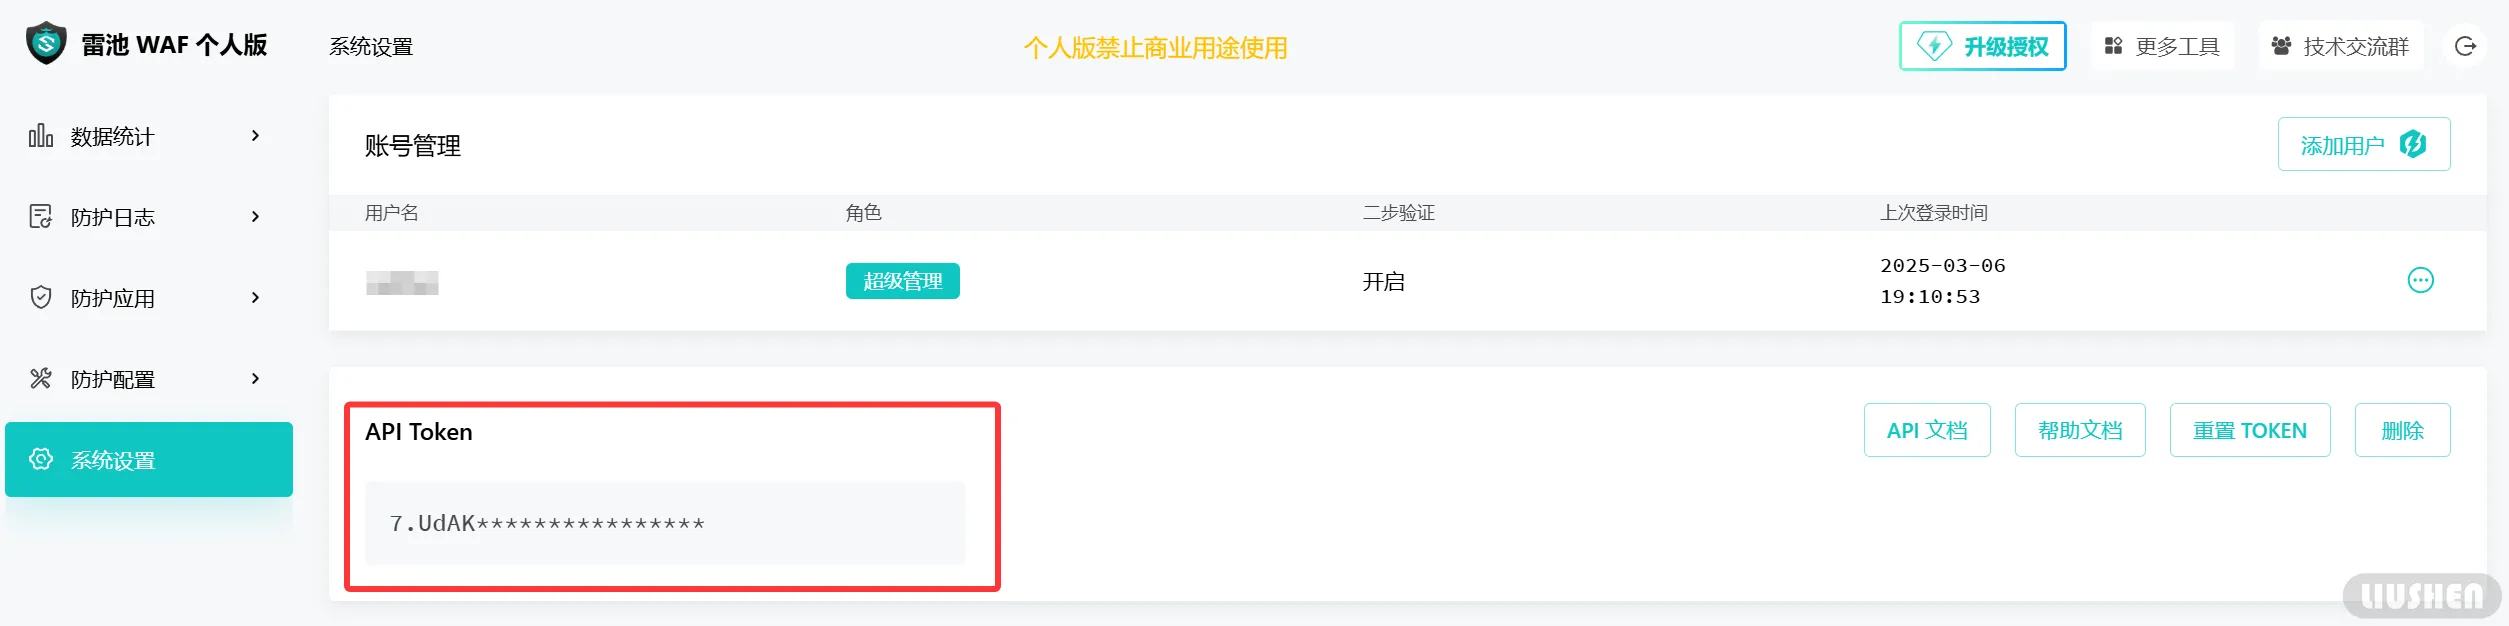Click the masked API Token field
This screenshot has height=626, width=2509.
click(x=664, y=524)
